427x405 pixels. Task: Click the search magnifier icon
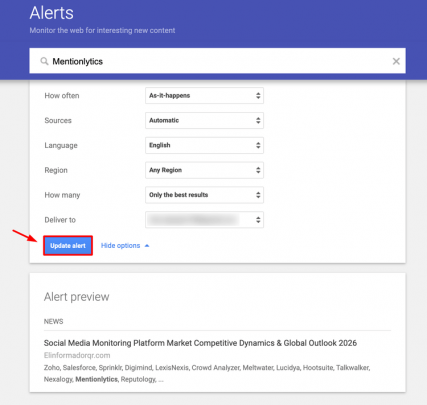(44, 61)
